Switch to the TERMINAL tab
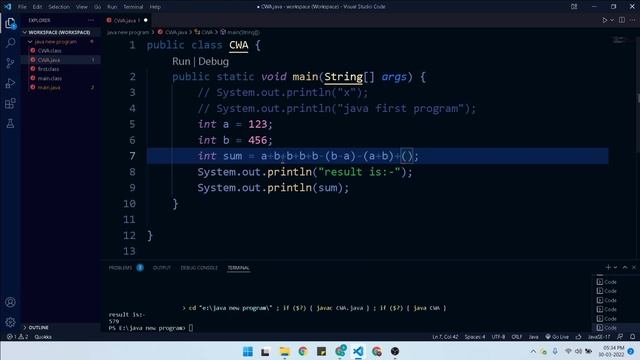Screen dimensions: 640x360 [238, 268]
